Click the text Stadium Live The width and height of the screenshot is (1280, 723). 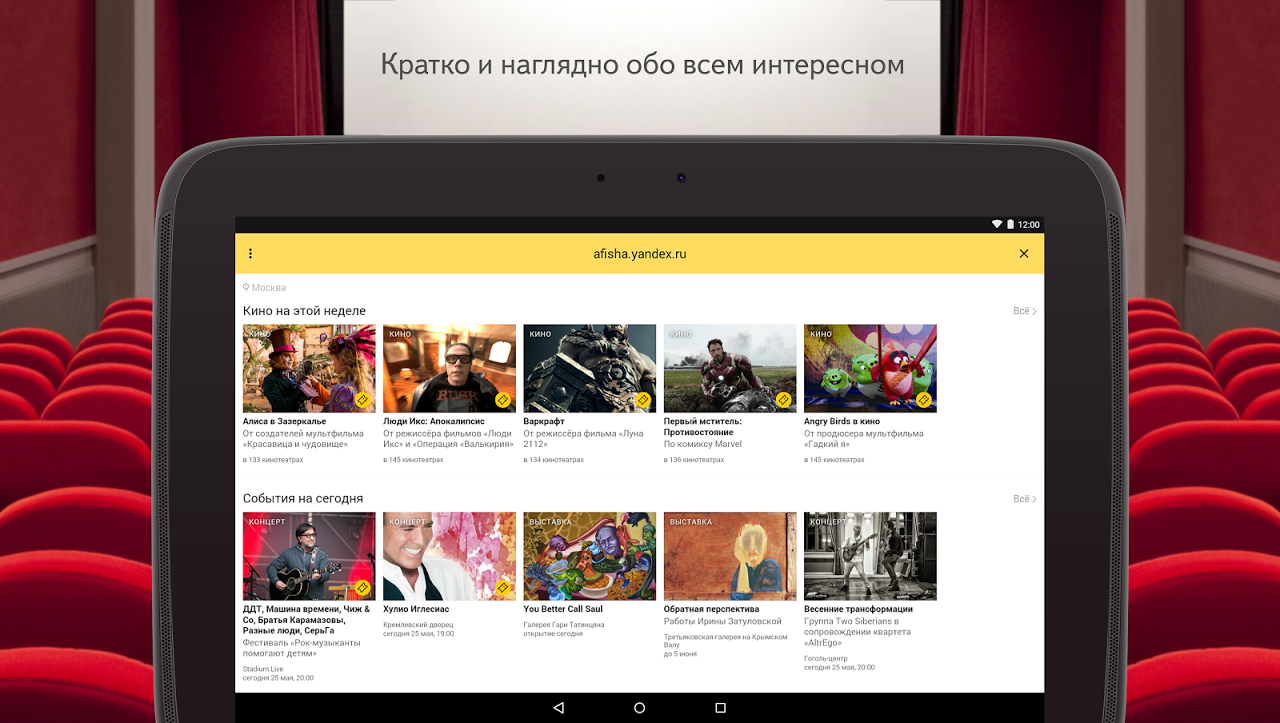click(263, 669)
